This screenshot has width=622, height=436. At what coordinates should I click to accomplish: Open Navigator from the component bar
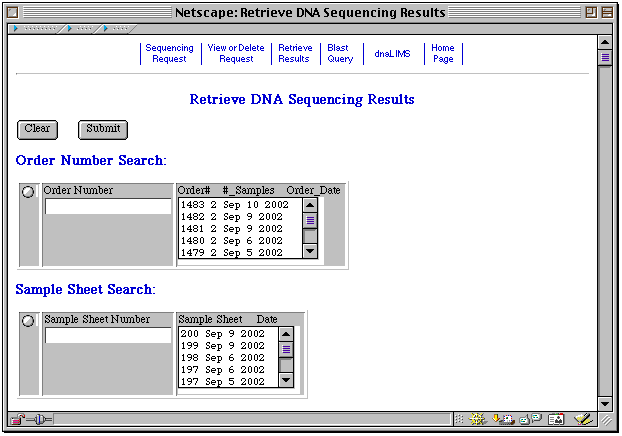point(476,419)
